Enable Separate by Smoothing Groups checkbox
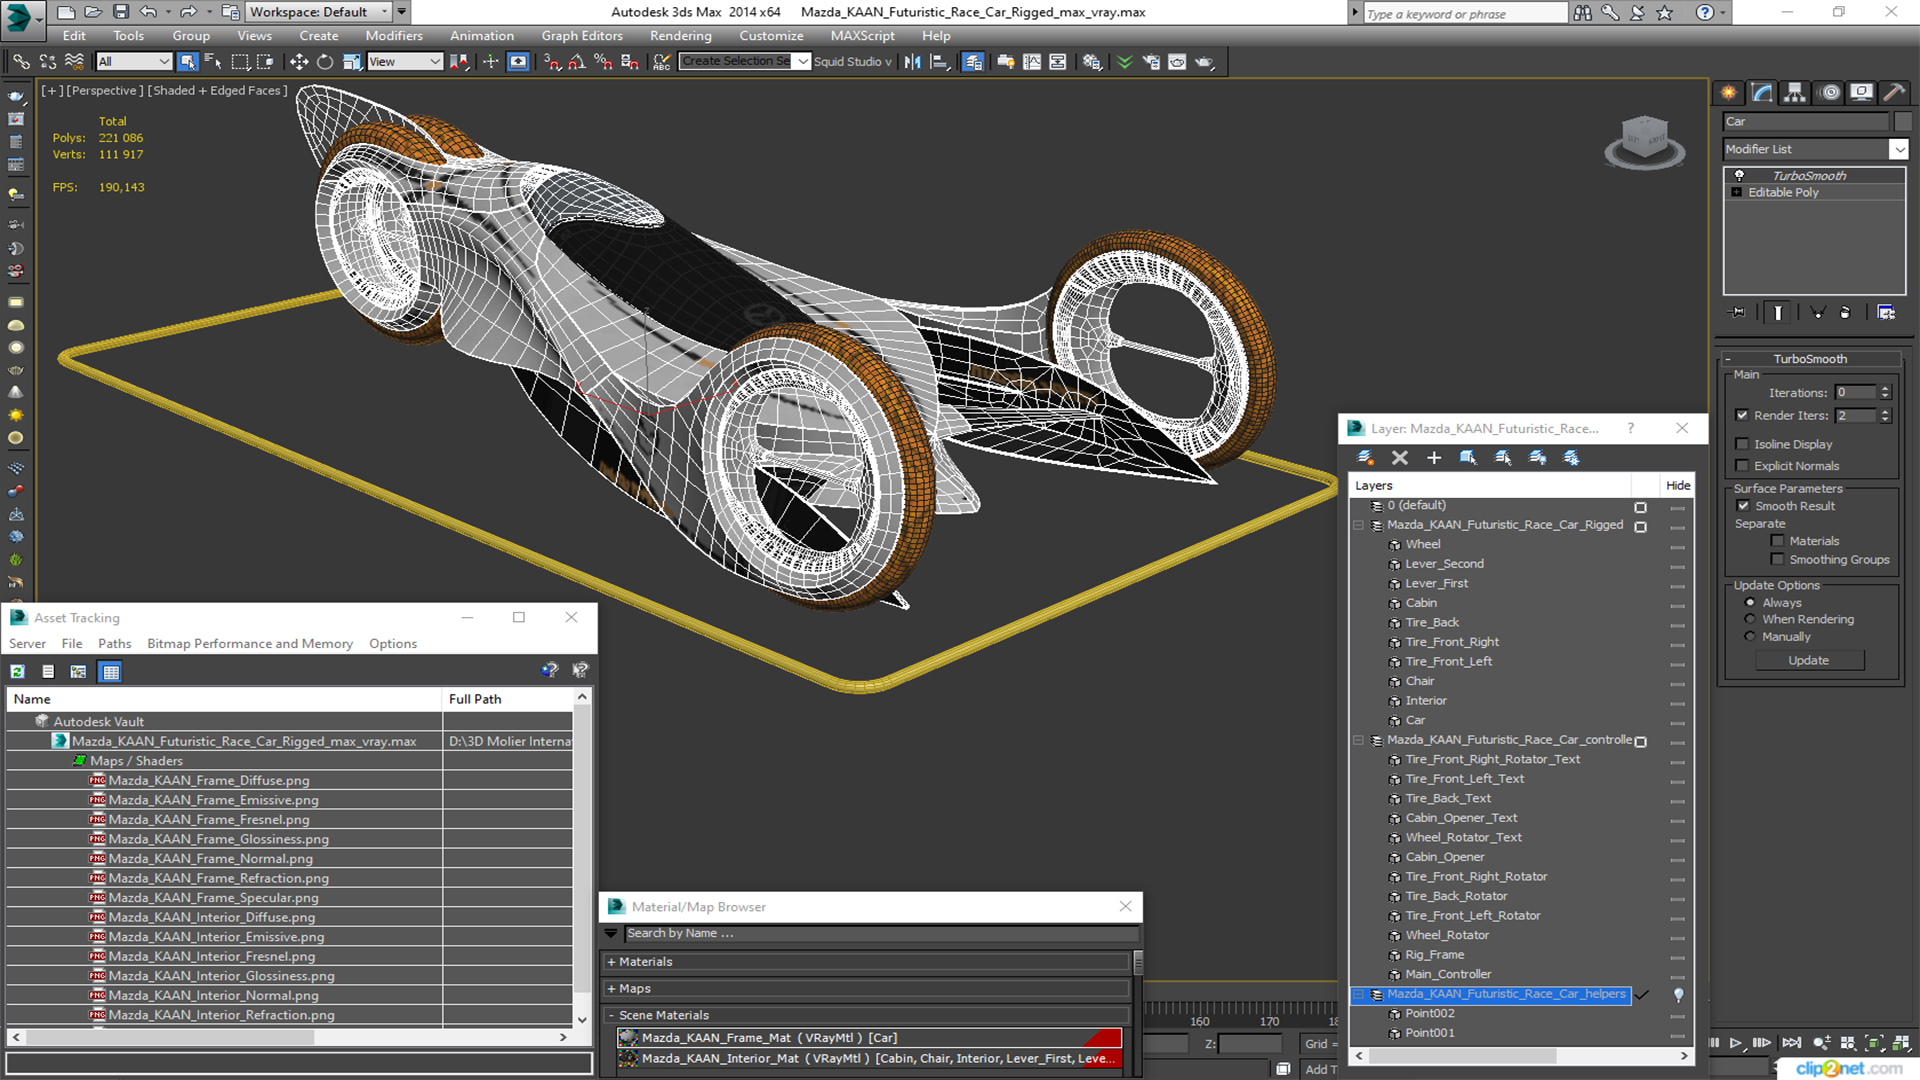The height and width of the screenshot is (1080, 1920). click(x=1777, y=560)
